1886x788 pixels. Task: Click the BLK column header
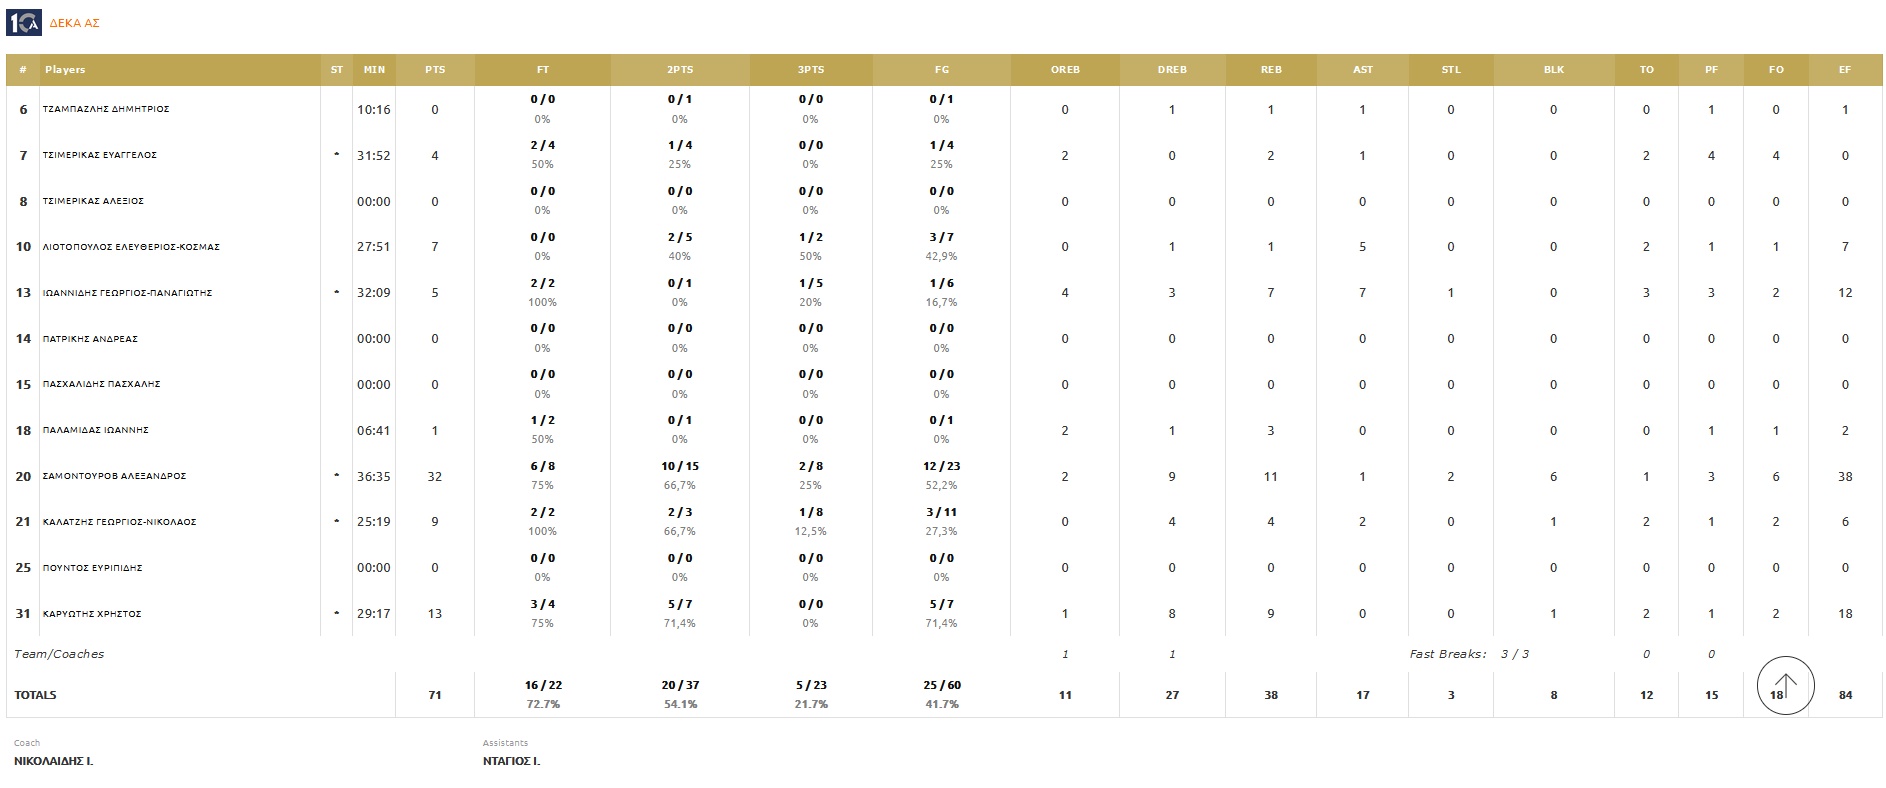click(x=1553, y=70)
